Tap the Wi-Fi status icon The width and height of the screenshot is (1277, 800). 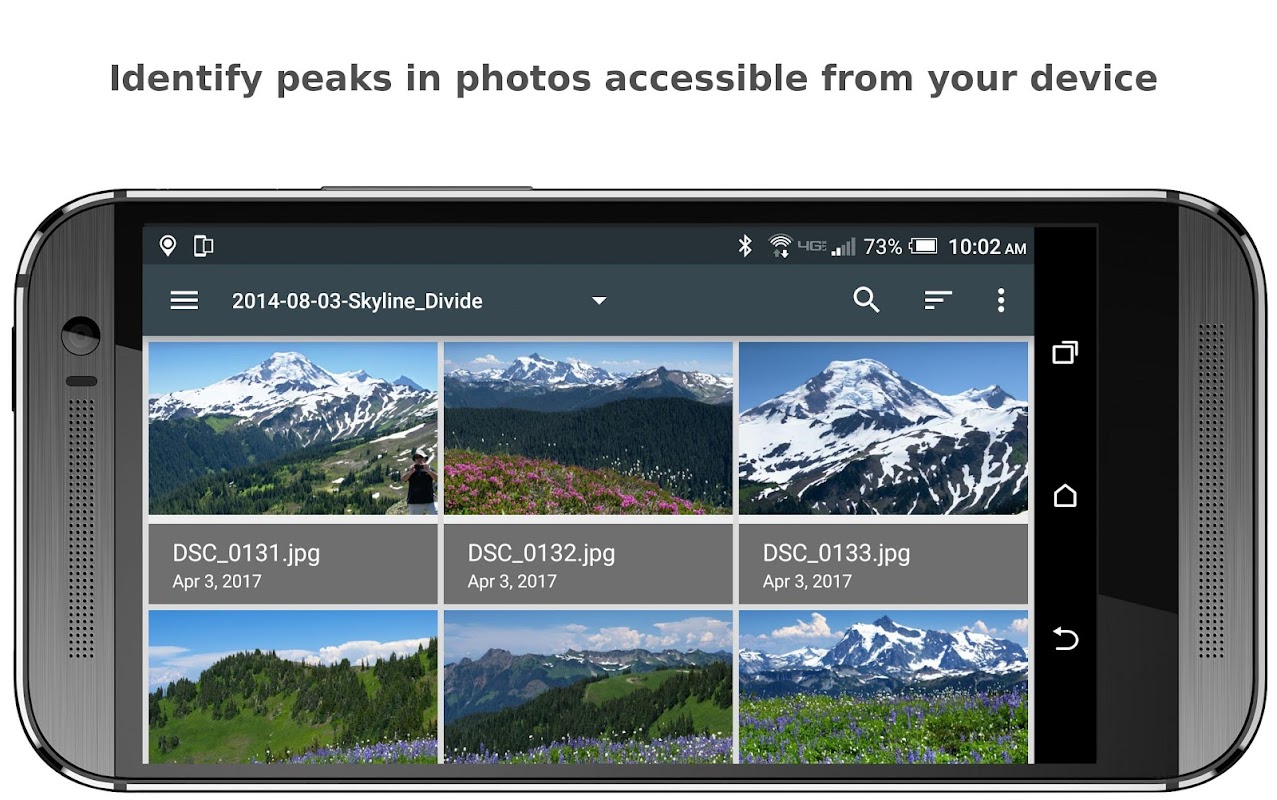[780, 246]
